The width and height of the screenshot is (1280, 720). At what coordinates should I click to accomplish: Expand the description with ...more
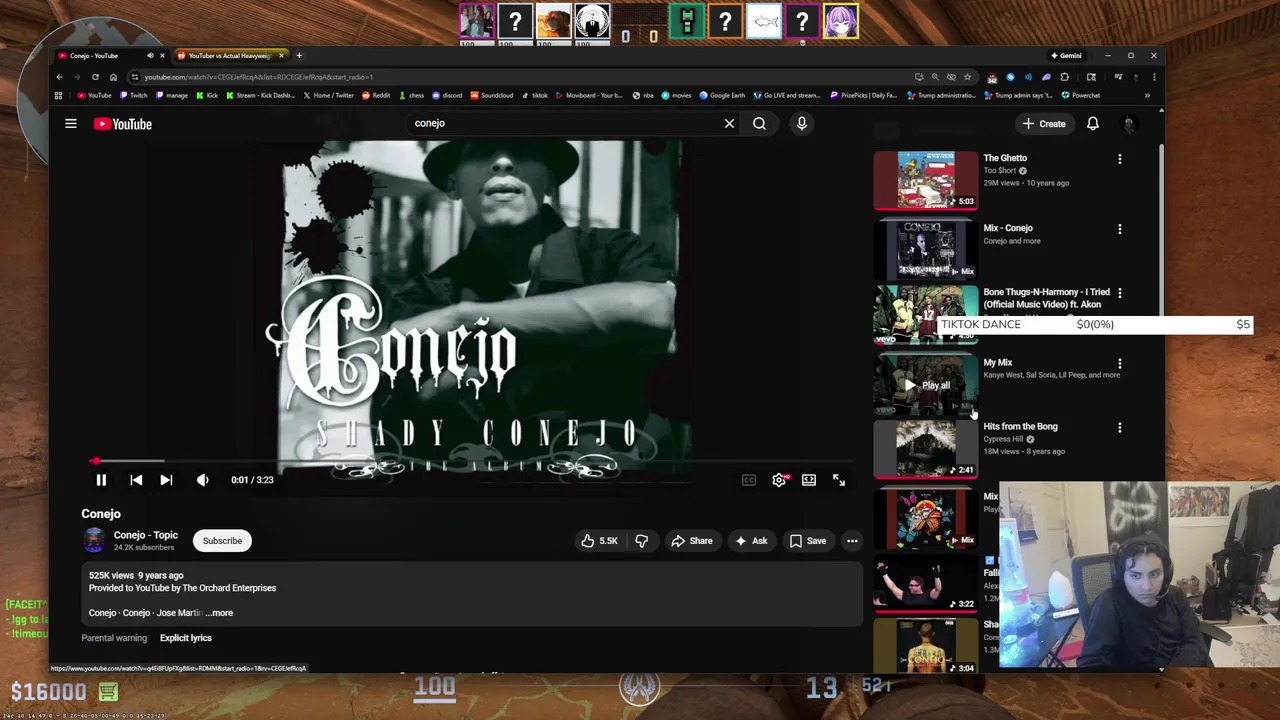[219, 613]
